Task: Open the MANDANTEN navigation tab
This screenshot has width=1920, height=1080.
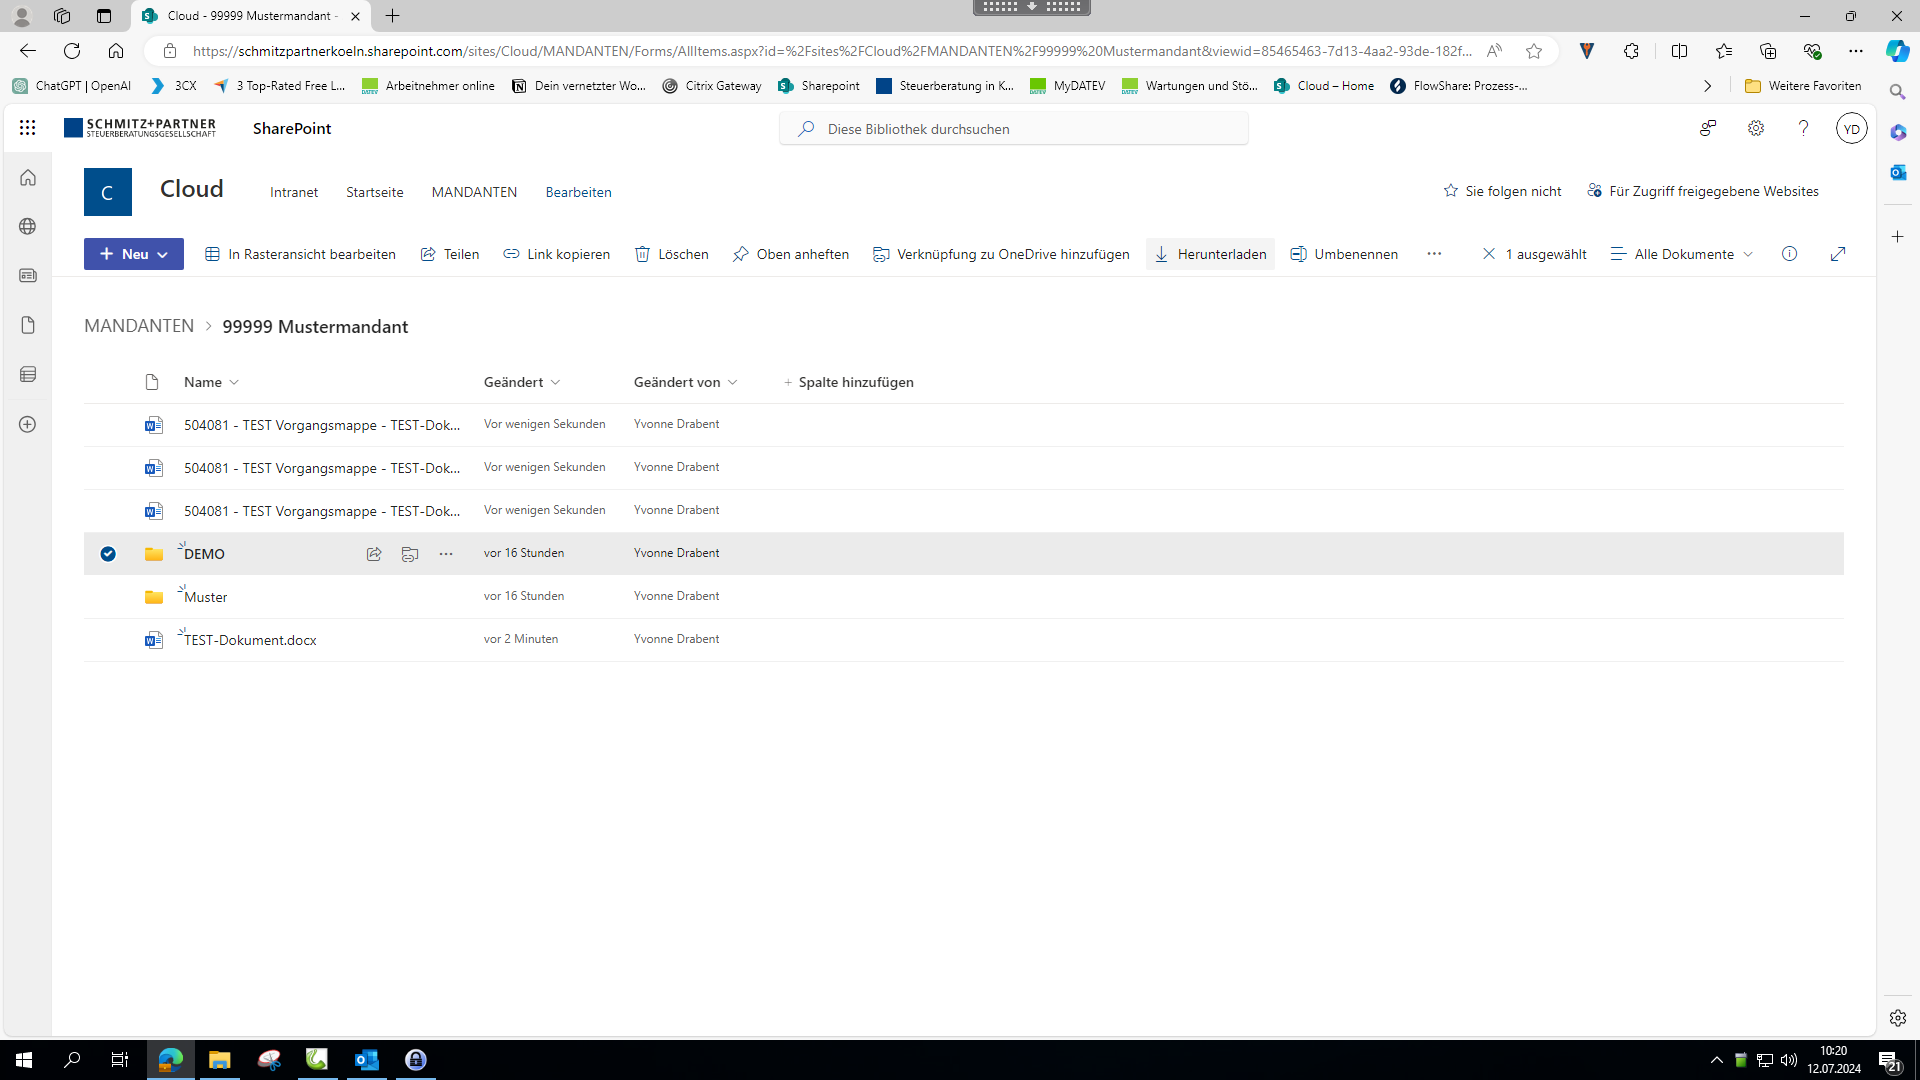Action: point(474,192)
